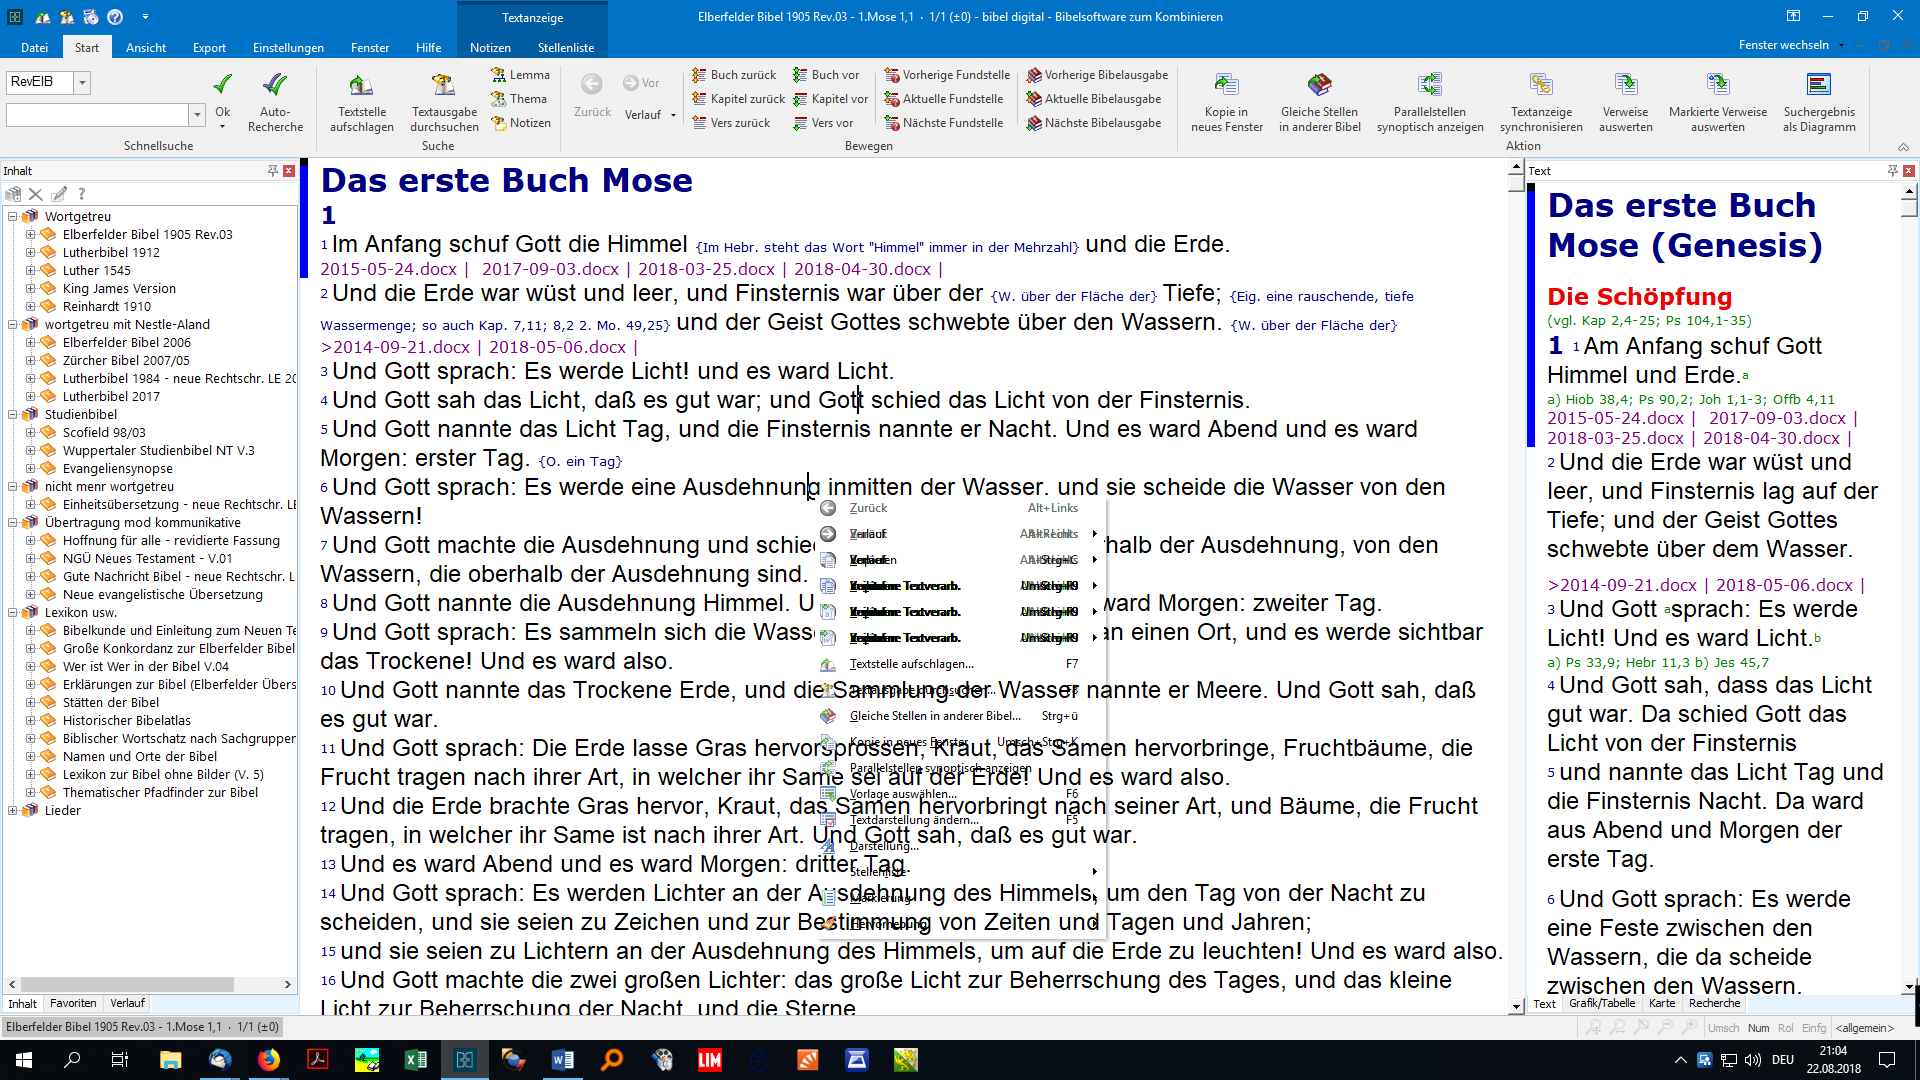The image size is (1920, 1080).
Task: Open the 2017-09-03.docx link under verse 1
Action: point(550,269)
